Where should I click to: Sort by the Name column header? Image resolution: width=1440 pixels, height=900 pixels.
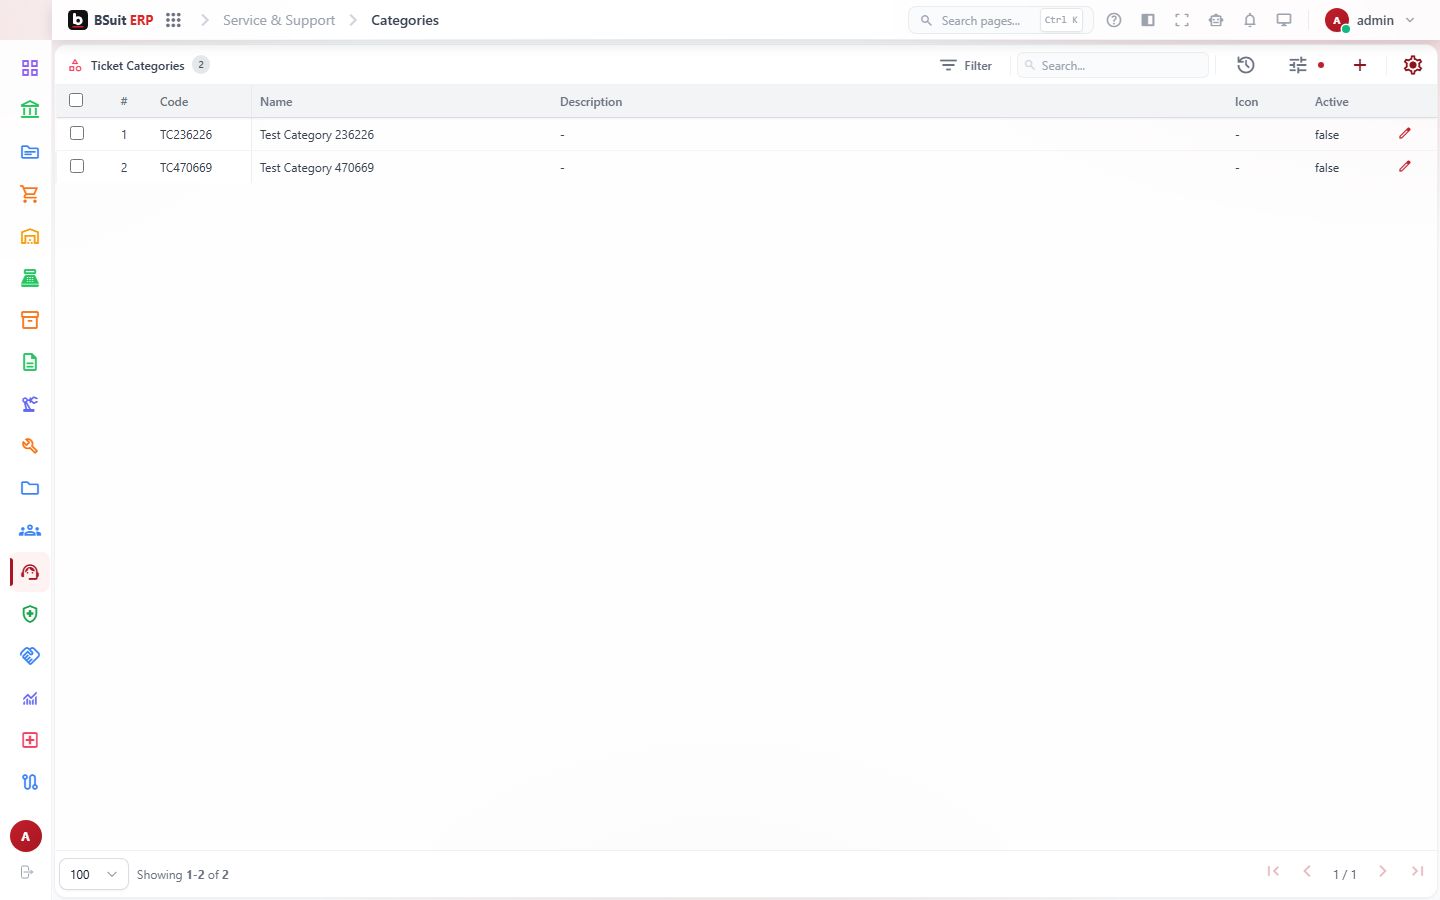click(276, 102)
